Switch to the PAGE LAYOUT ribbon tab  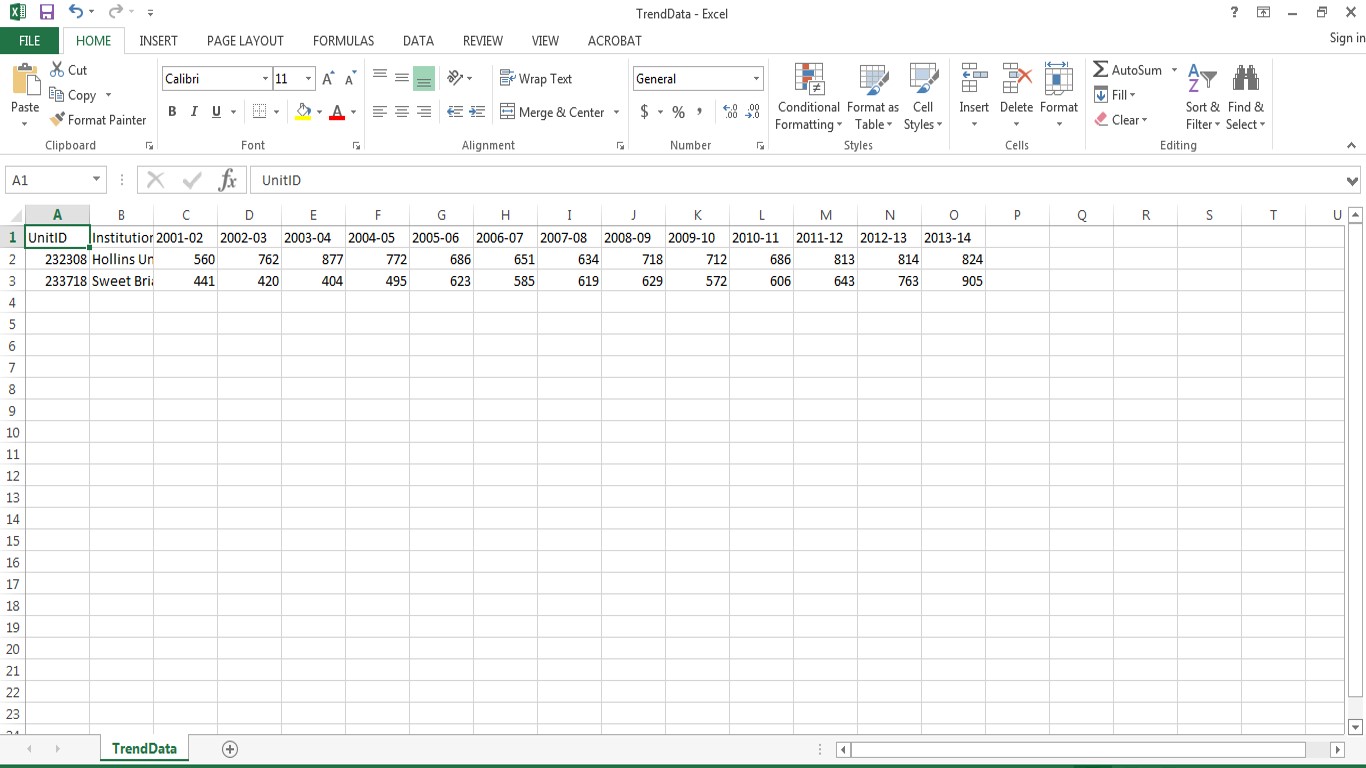coord(245,41)
